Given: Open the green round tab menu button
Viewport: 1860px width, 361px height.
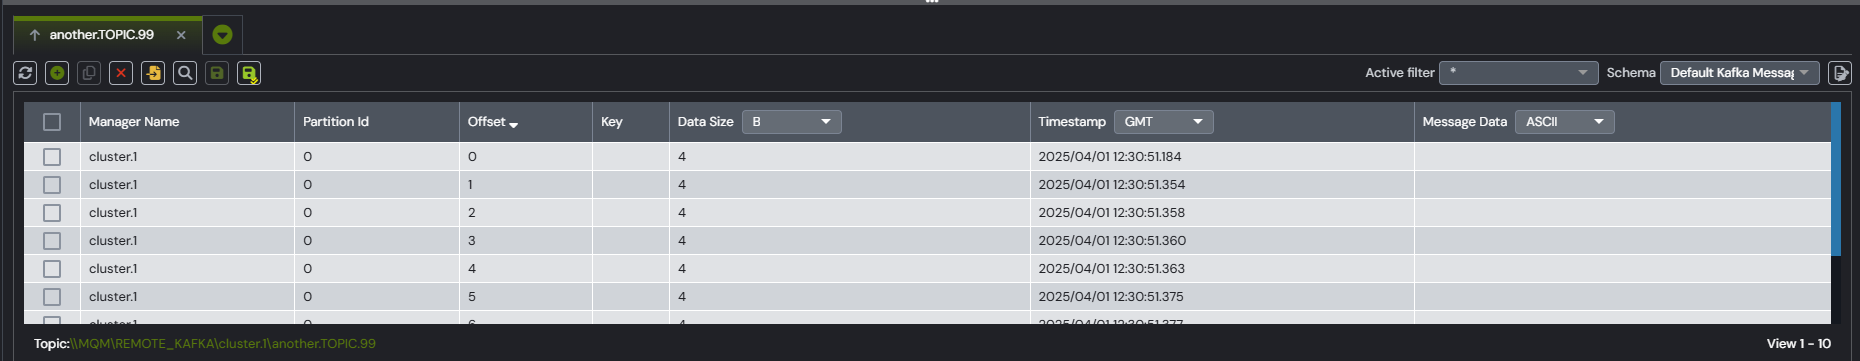Looking at the screenshot, I should (x=222, y=35).
